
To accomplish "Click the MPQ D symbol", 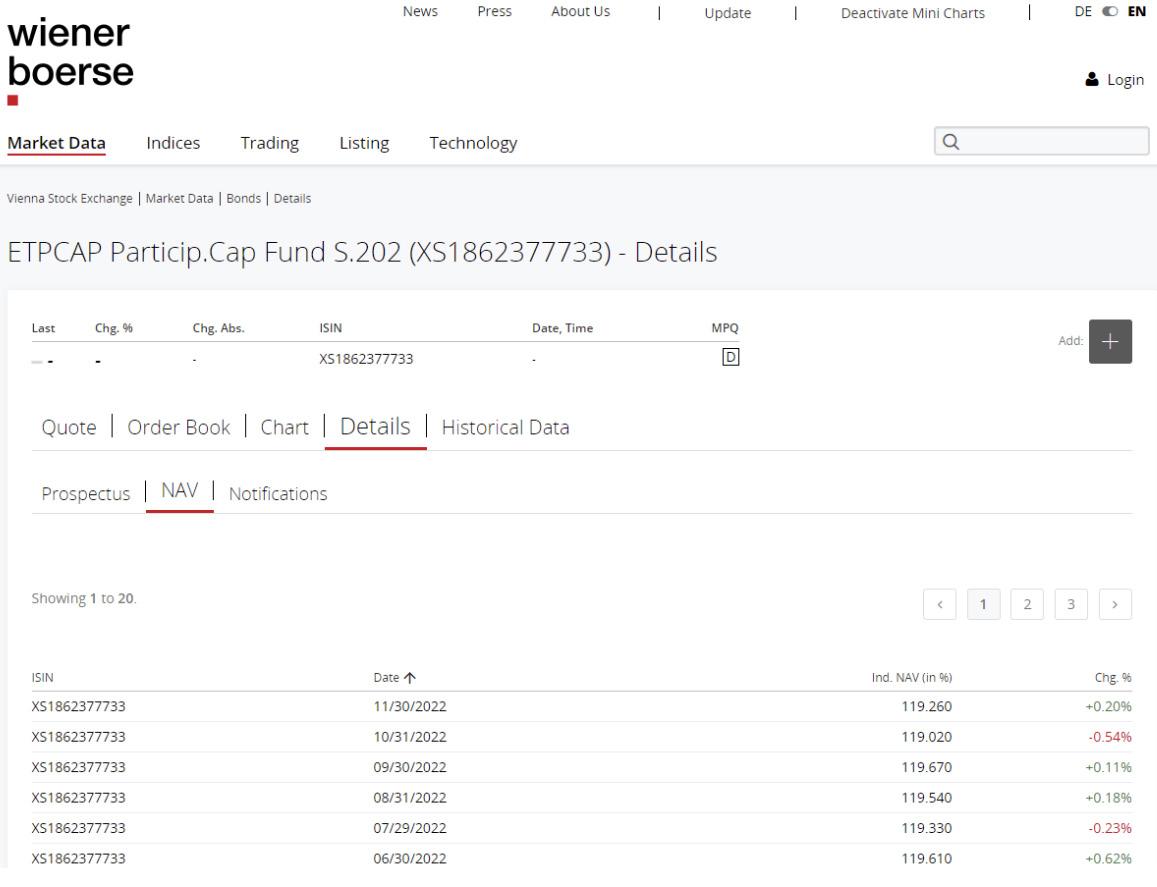I will 731,358.
